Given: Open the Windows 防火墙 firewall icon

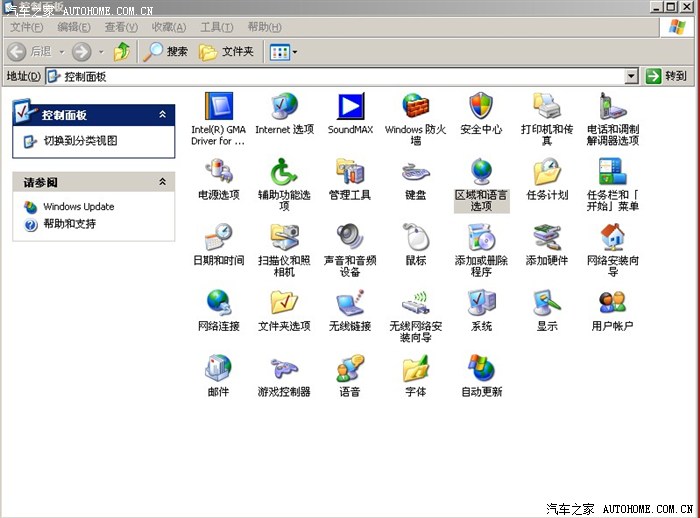Looking at the screenshot, I should click(x=416, y=106).
